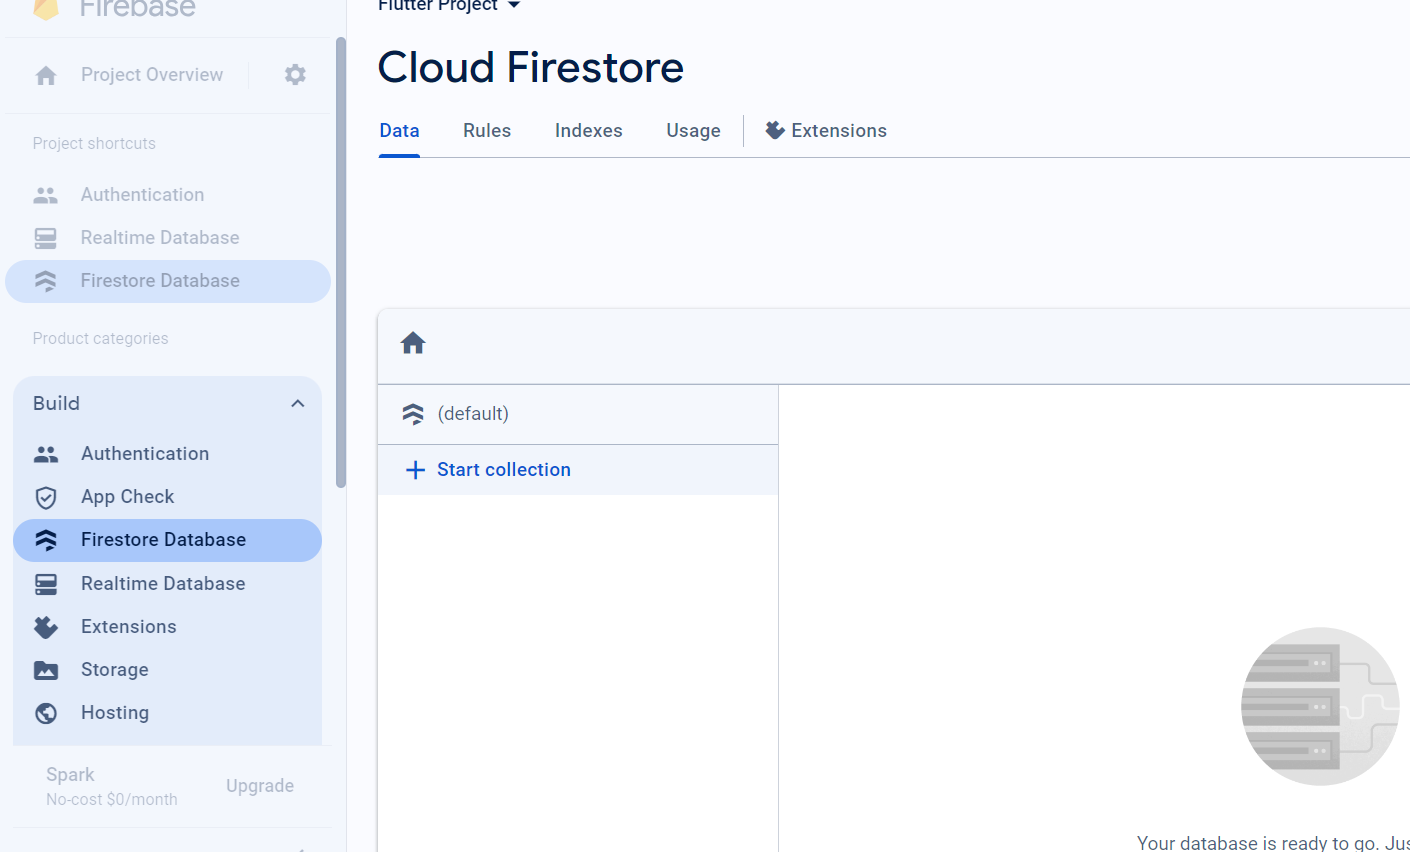The width and height of the screenshot is (1410, 852).
Task: Click the sidebar vertical scrollbar
Action: 341,262
